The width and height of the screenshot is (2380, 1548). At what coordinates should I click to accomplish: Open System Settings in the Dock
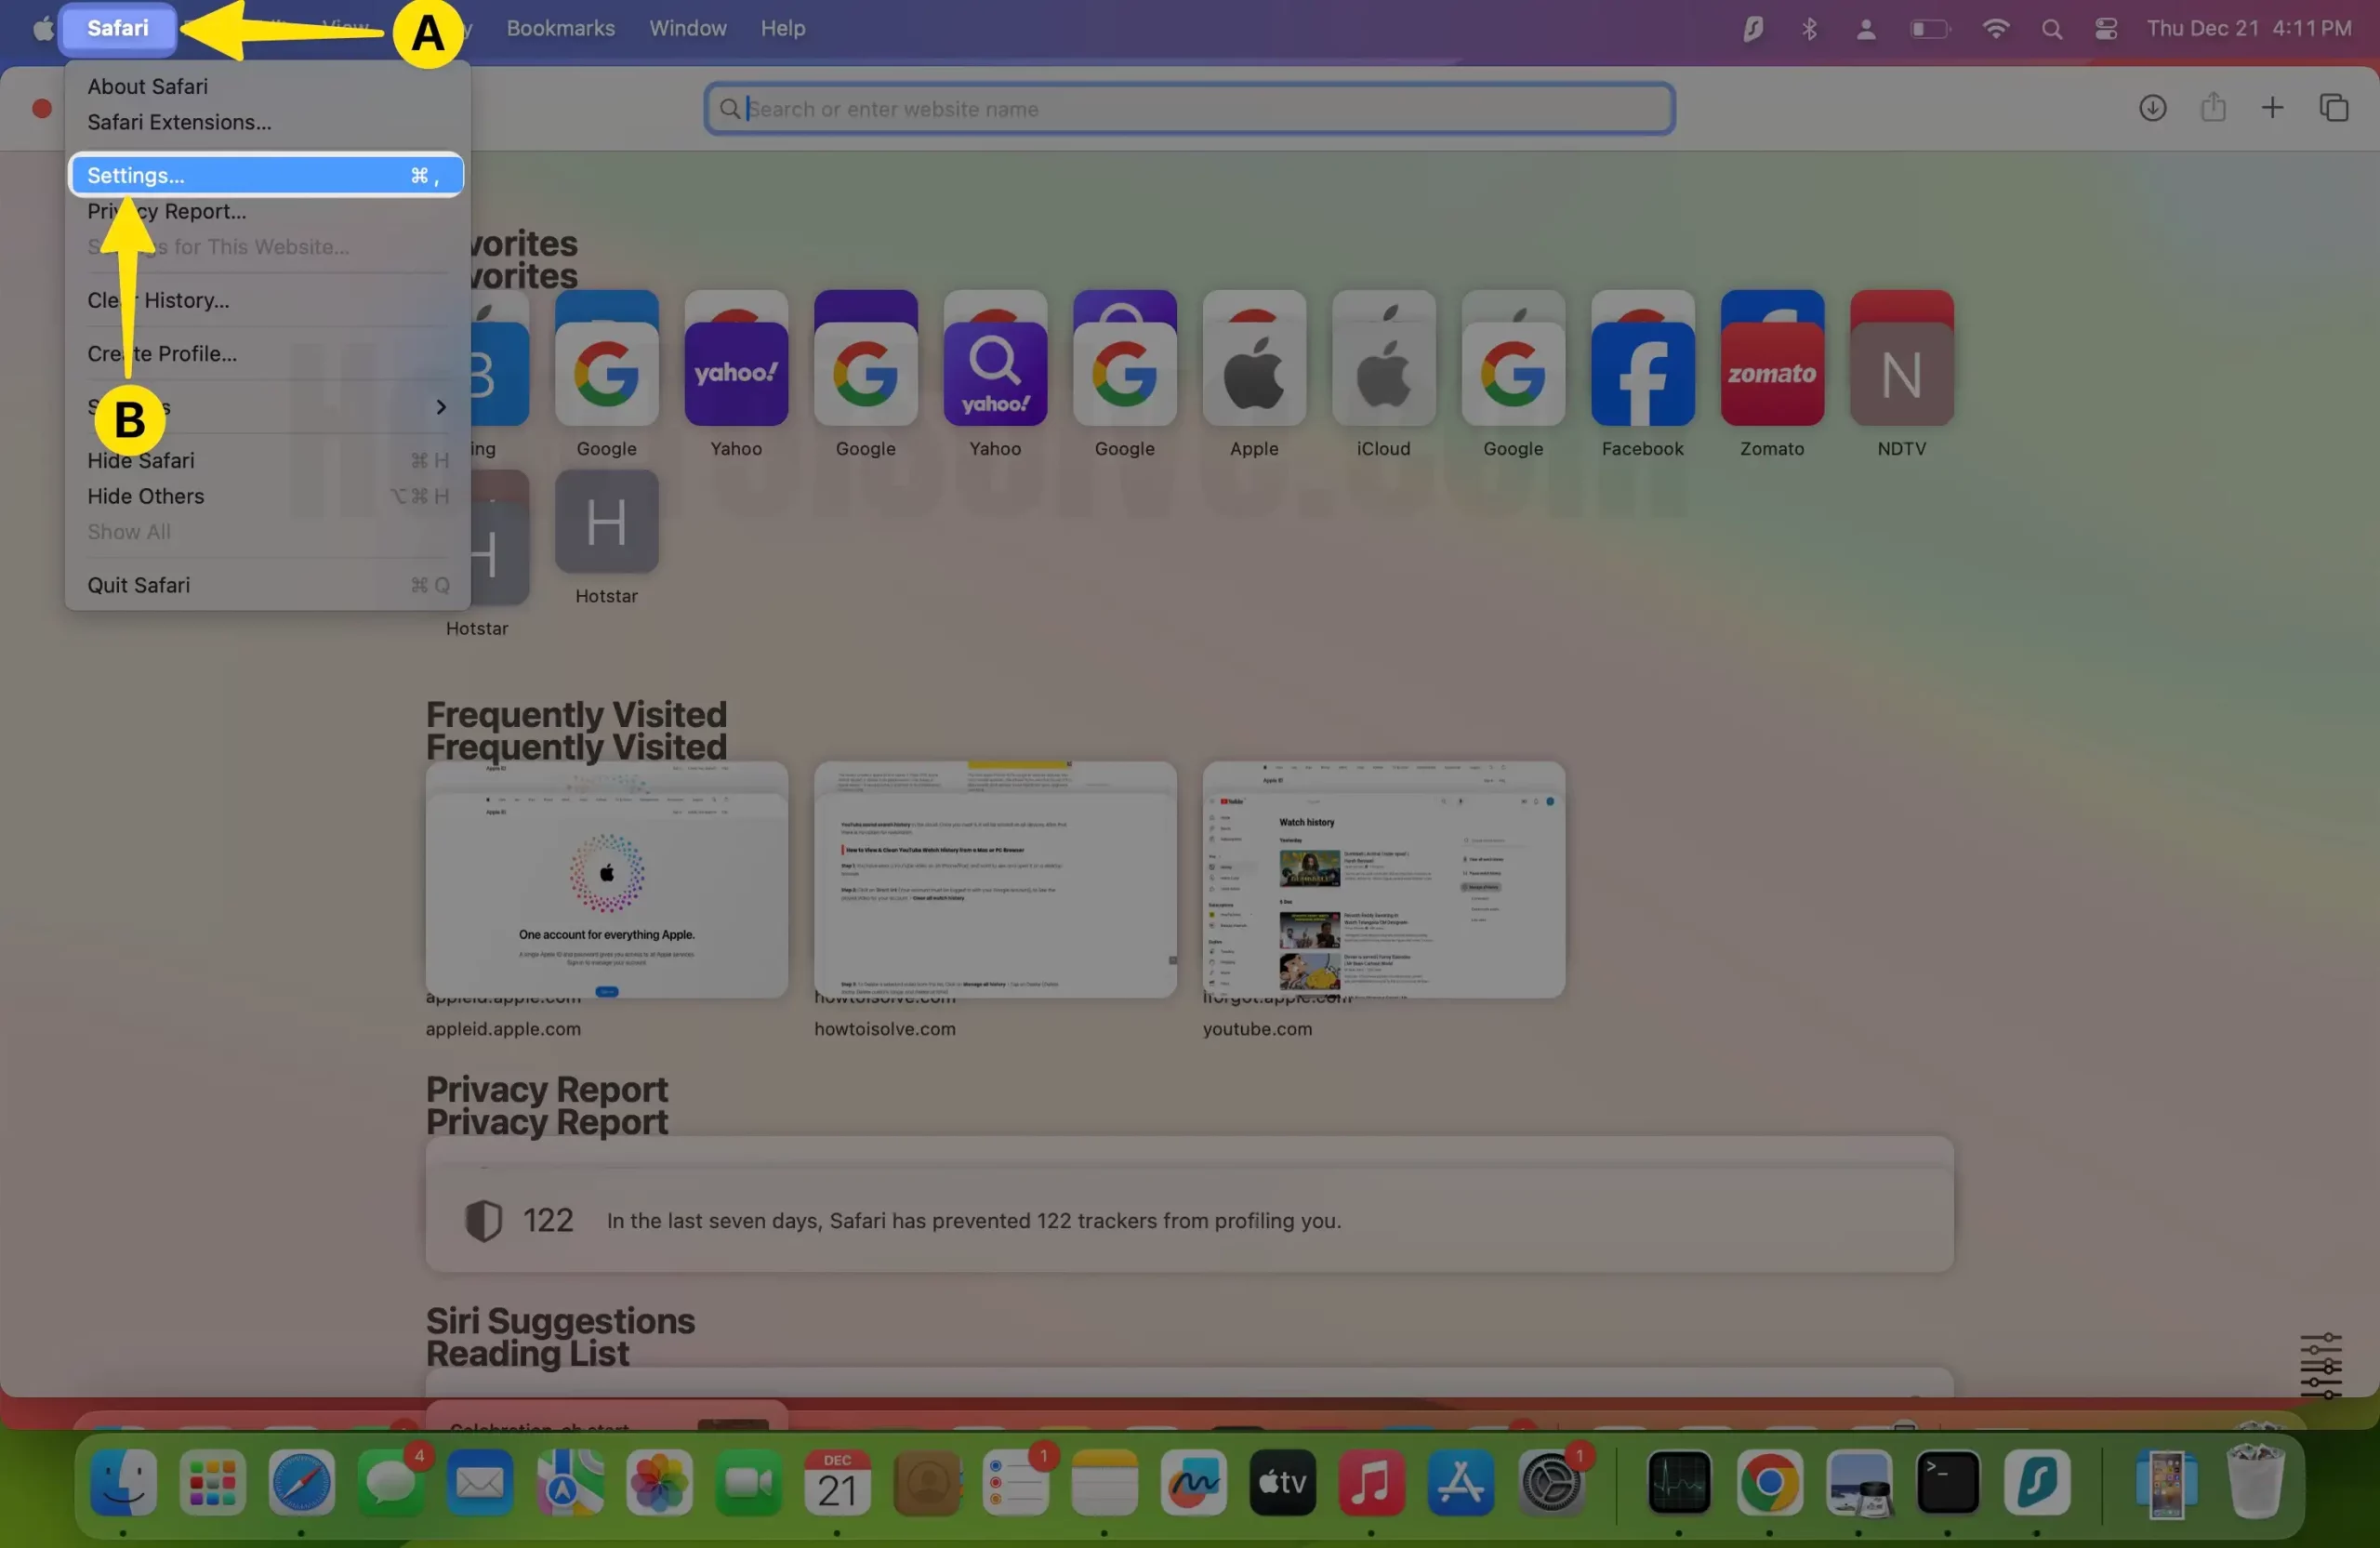1550,1482
